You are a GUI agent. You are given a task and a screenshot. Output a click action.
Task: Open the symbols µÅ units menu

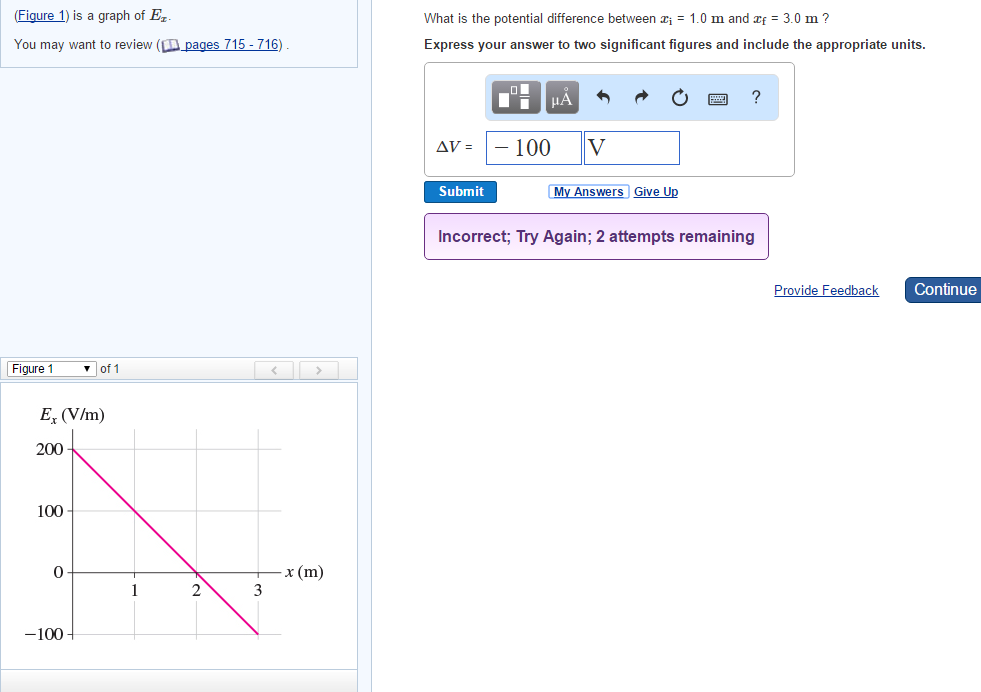(x=562, y=97)
